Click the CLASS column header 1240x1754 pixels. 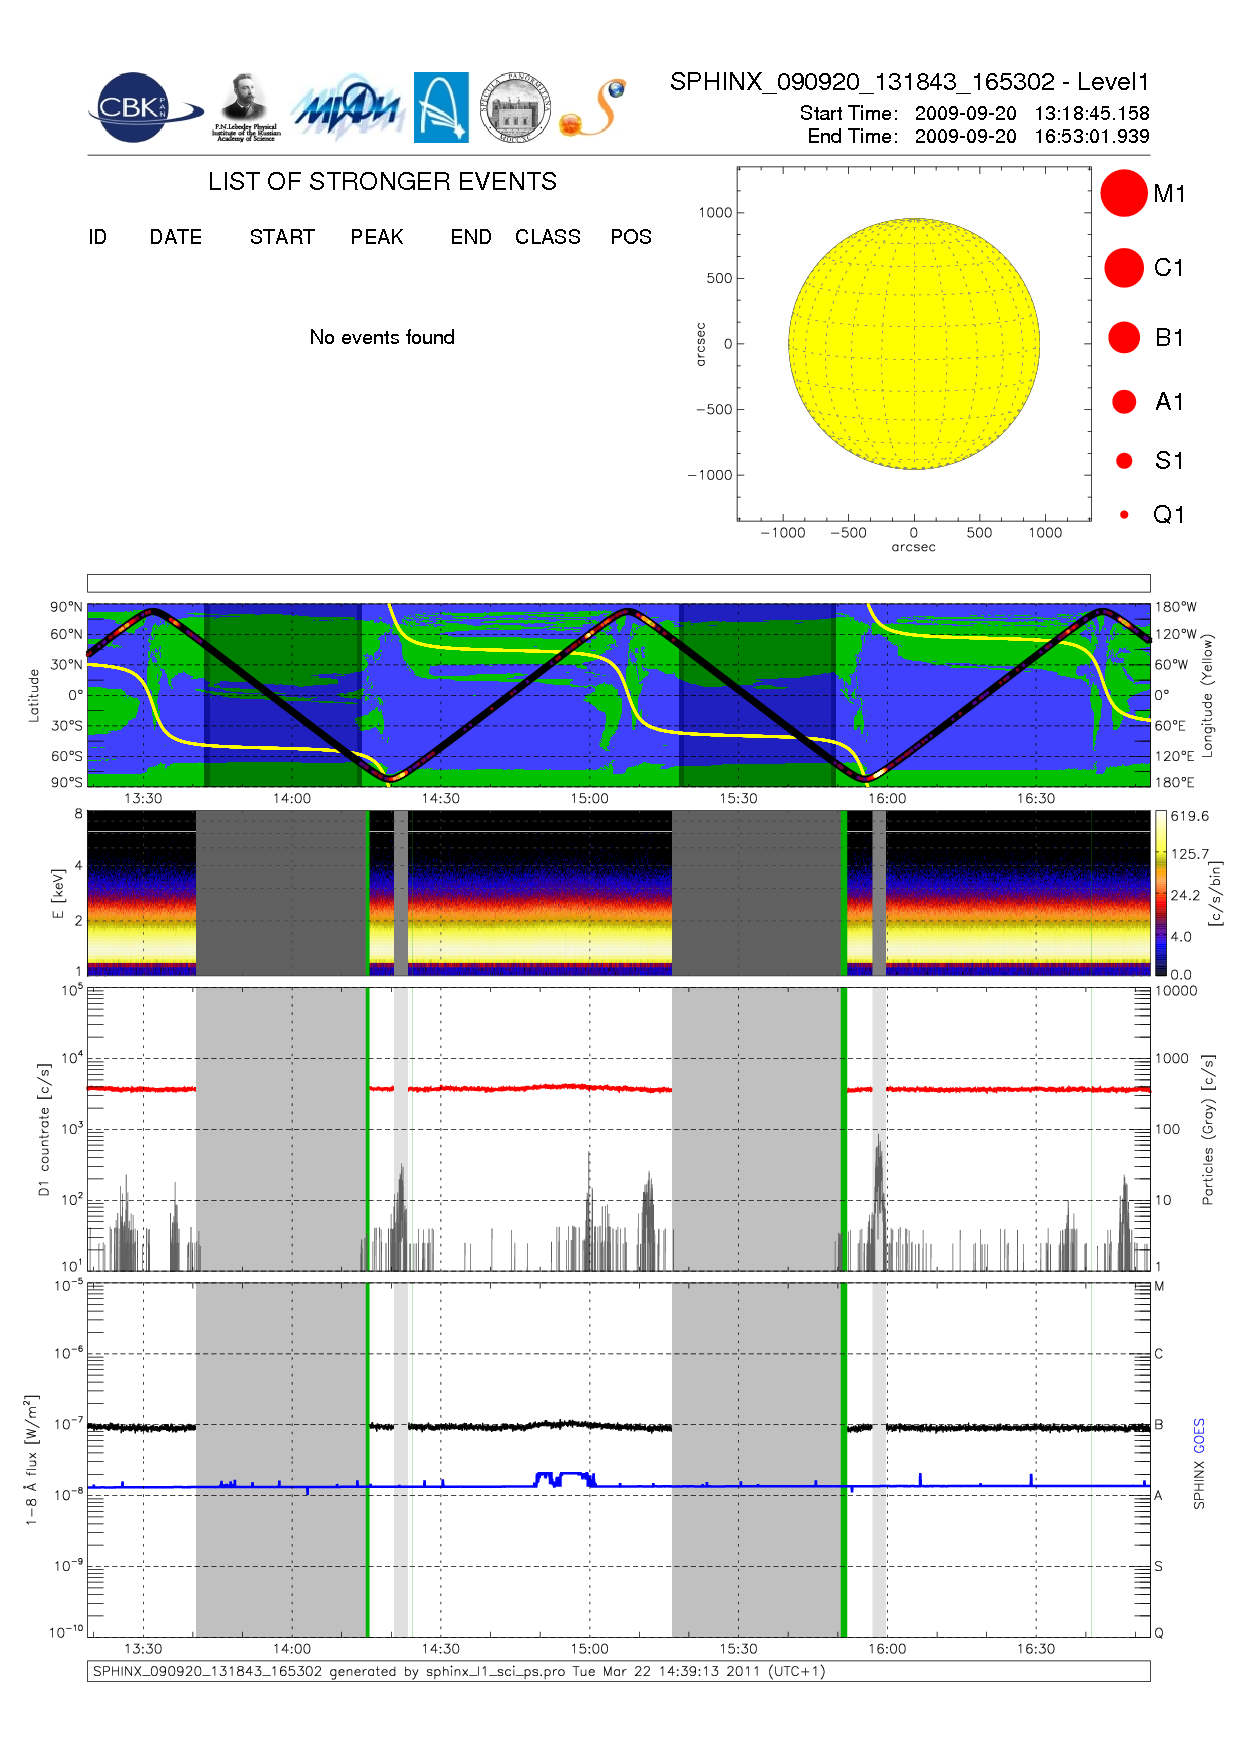547,237
